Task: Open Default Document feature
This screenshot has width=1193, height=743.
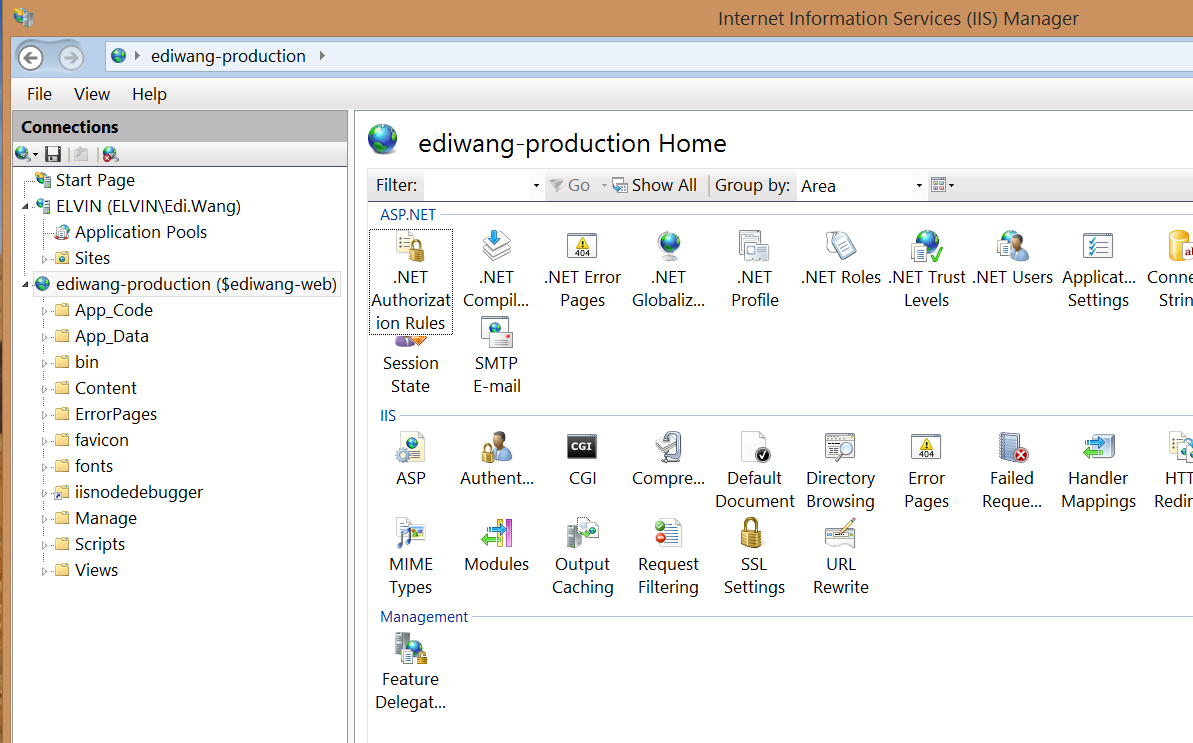Action: click(755, 471)
